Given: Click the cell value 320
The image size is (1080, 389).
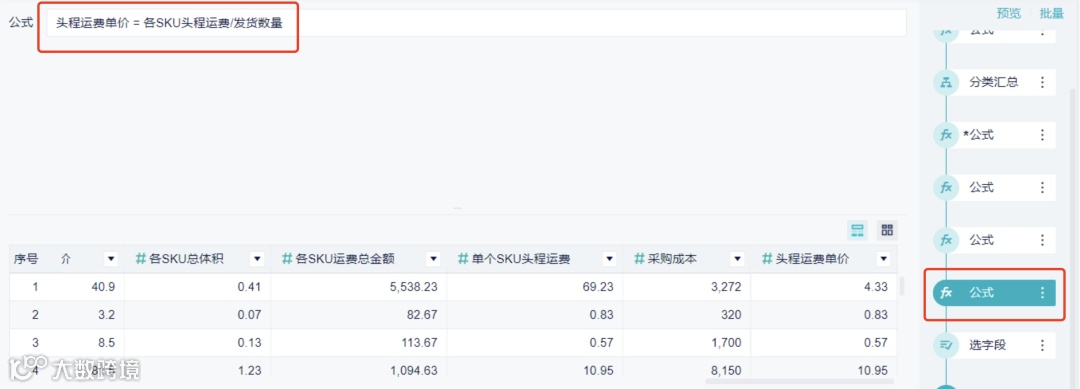Looking at the screenshot, I should click(731, 315).
